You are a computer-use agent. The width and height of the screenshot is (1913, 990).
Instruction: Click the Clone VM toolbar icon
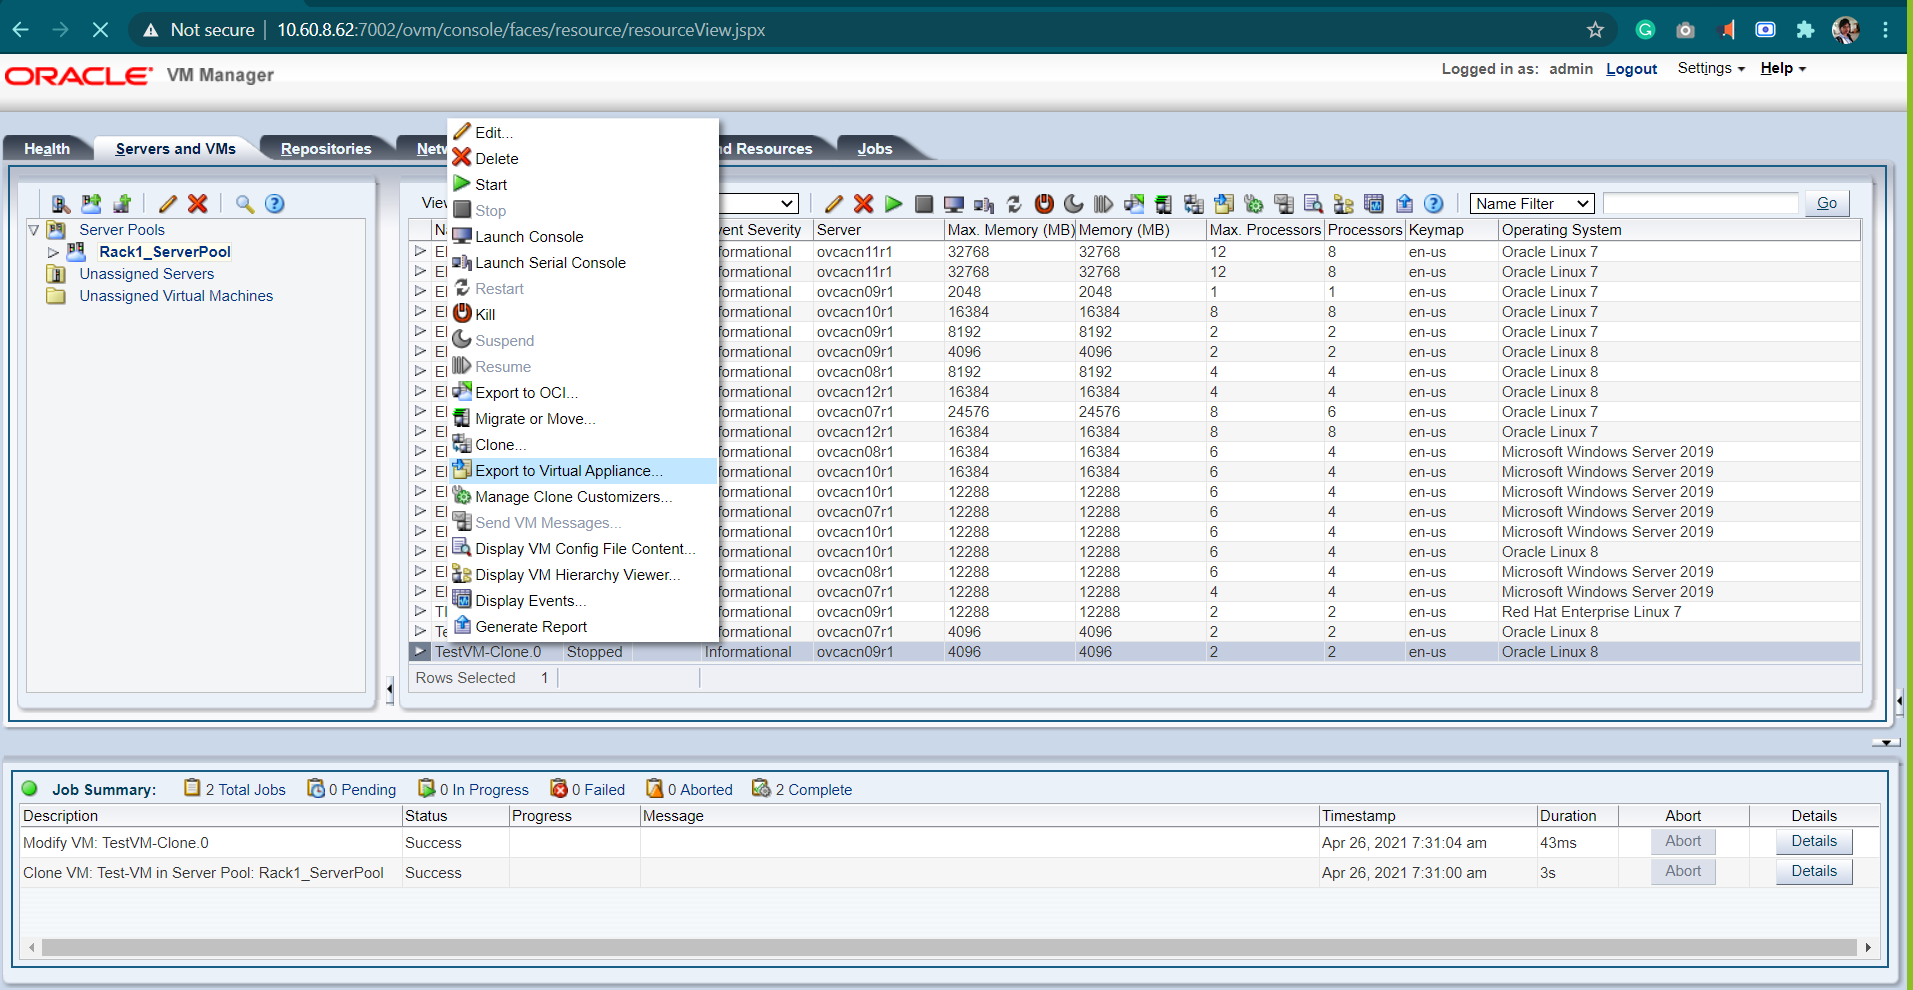(1194, 204)
